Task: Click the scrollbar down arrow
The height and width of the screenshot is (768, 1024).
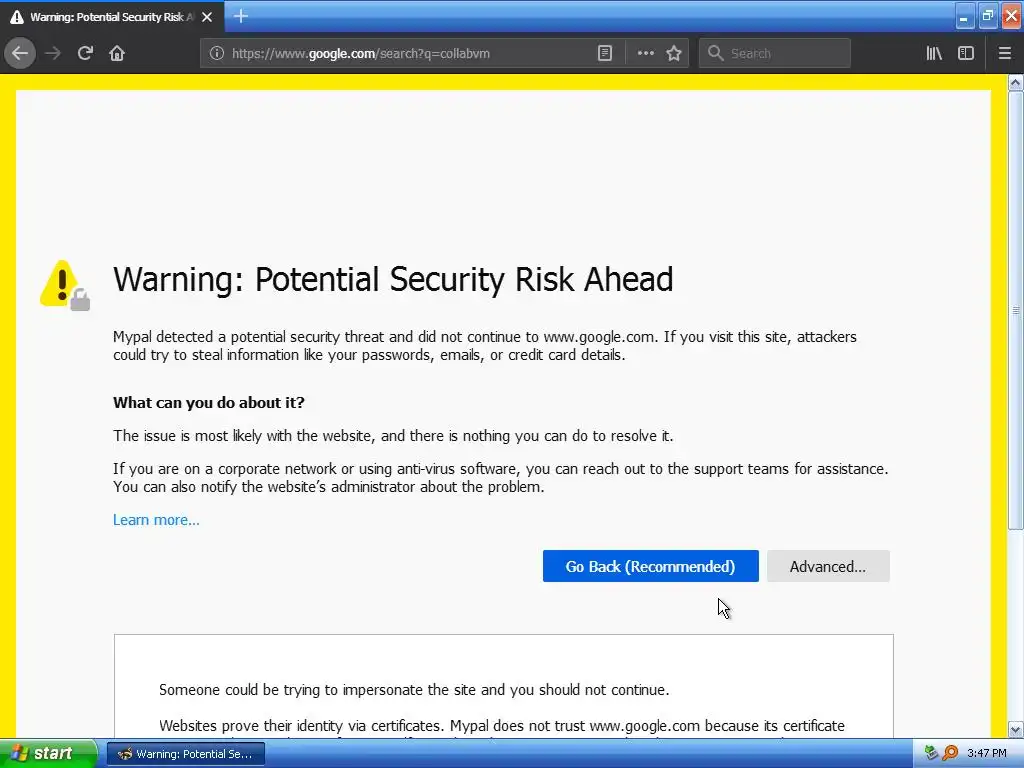Action: [1016, 729]
